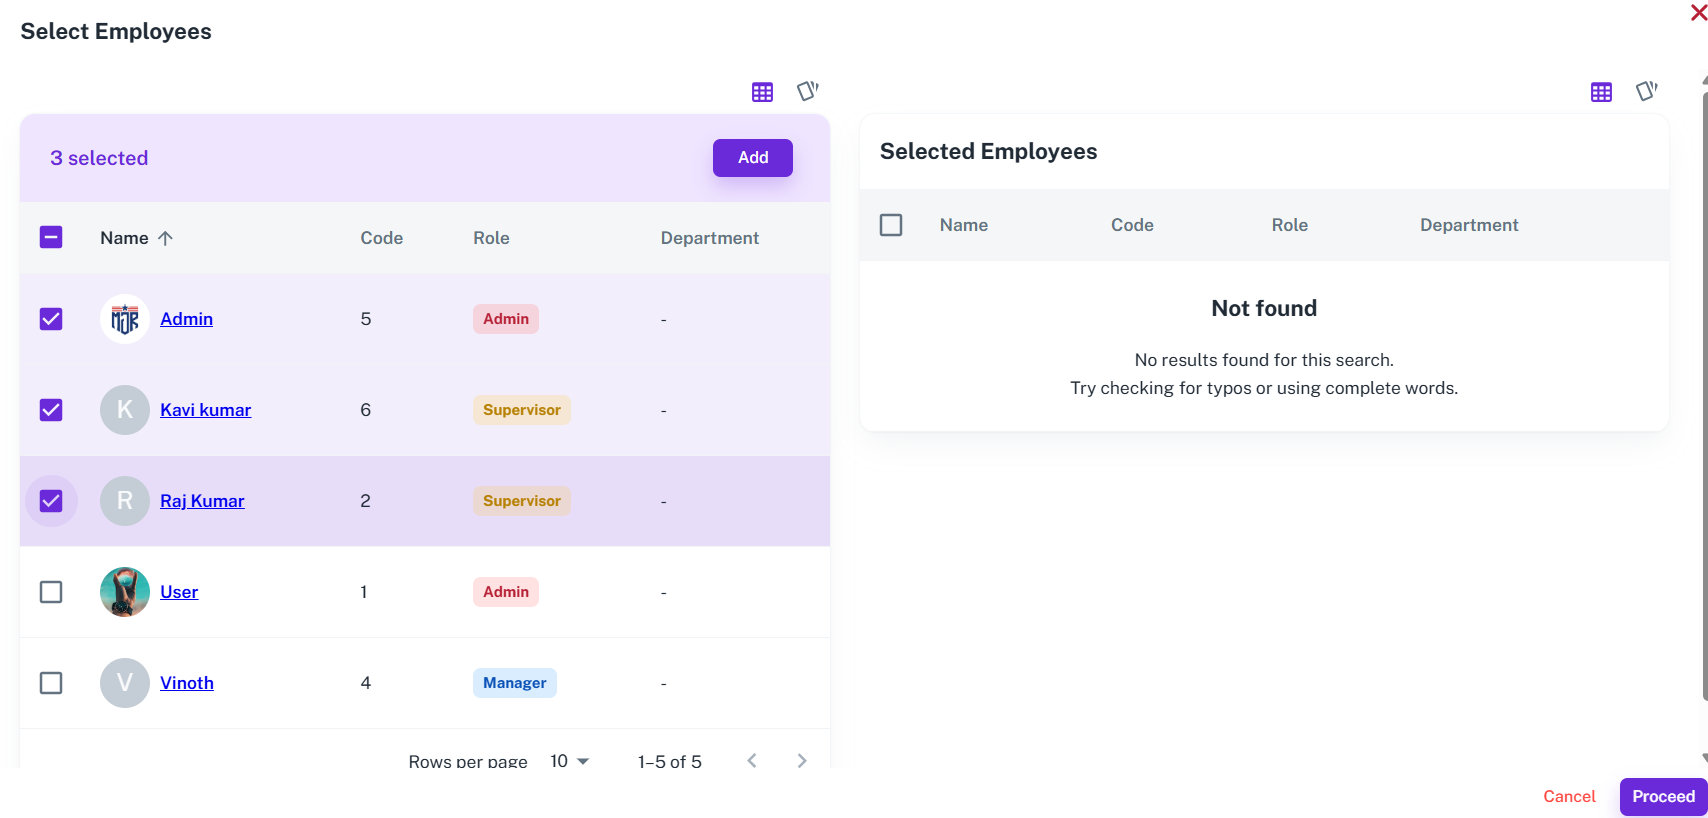
Task: Click the Cancel link
Action: tap(1569, 796)
